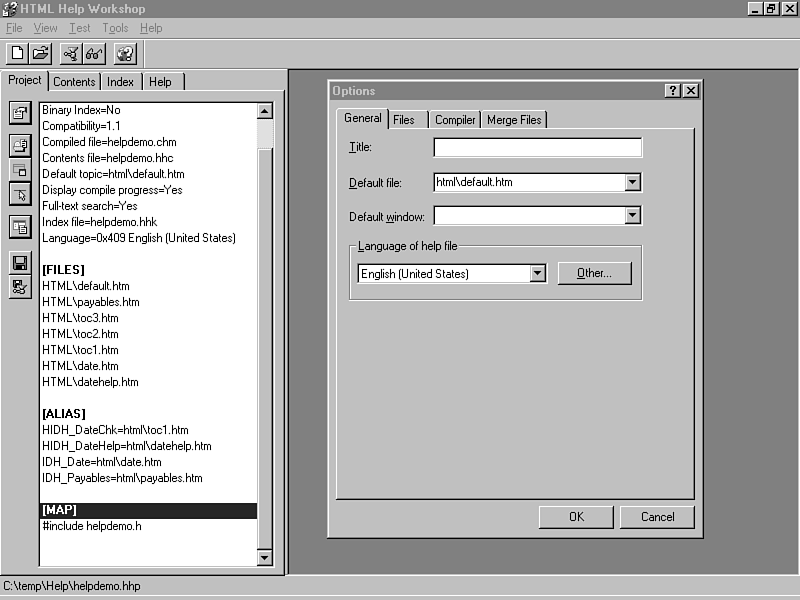
Task: Open a file using the folder icon
Action: pyautogui.click(x=40, y=53)
